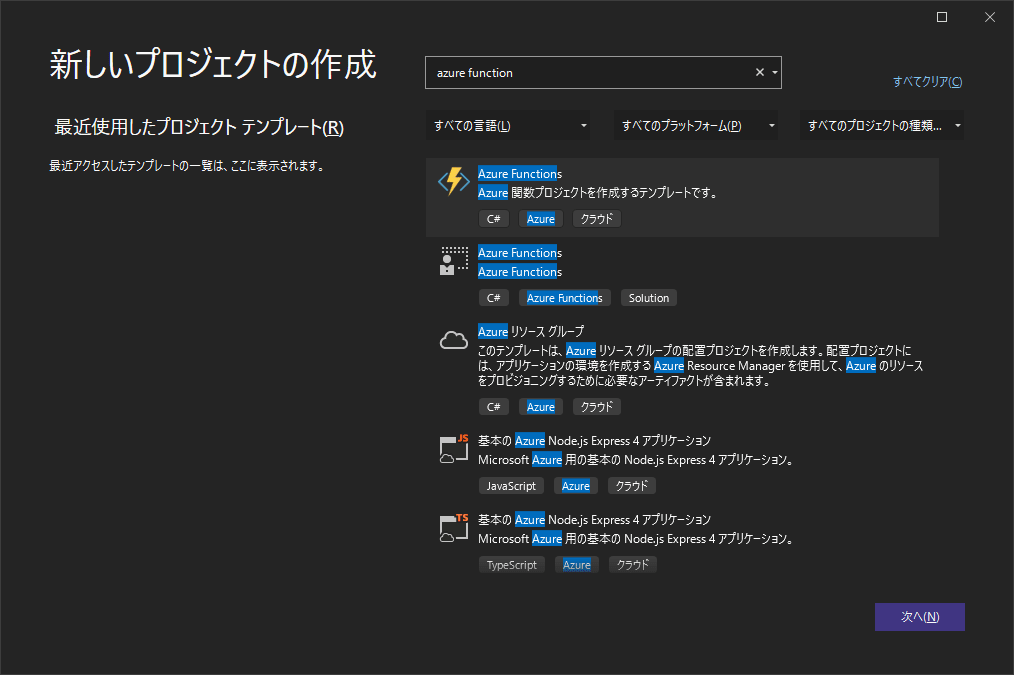Open the すべての言語 language filter dropdown
This screenshot has height=675, width=1014.
508,125
